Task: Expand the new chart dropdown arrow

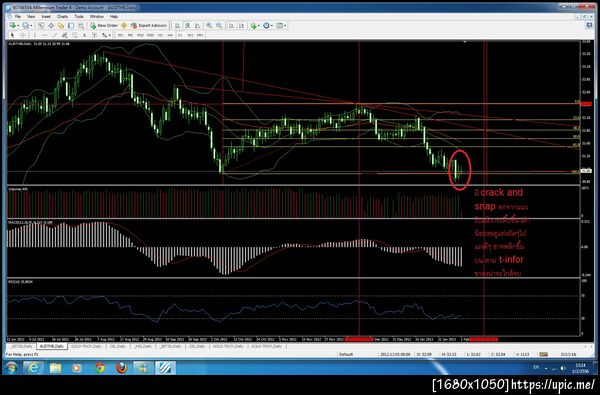Action: pos(18,25)
